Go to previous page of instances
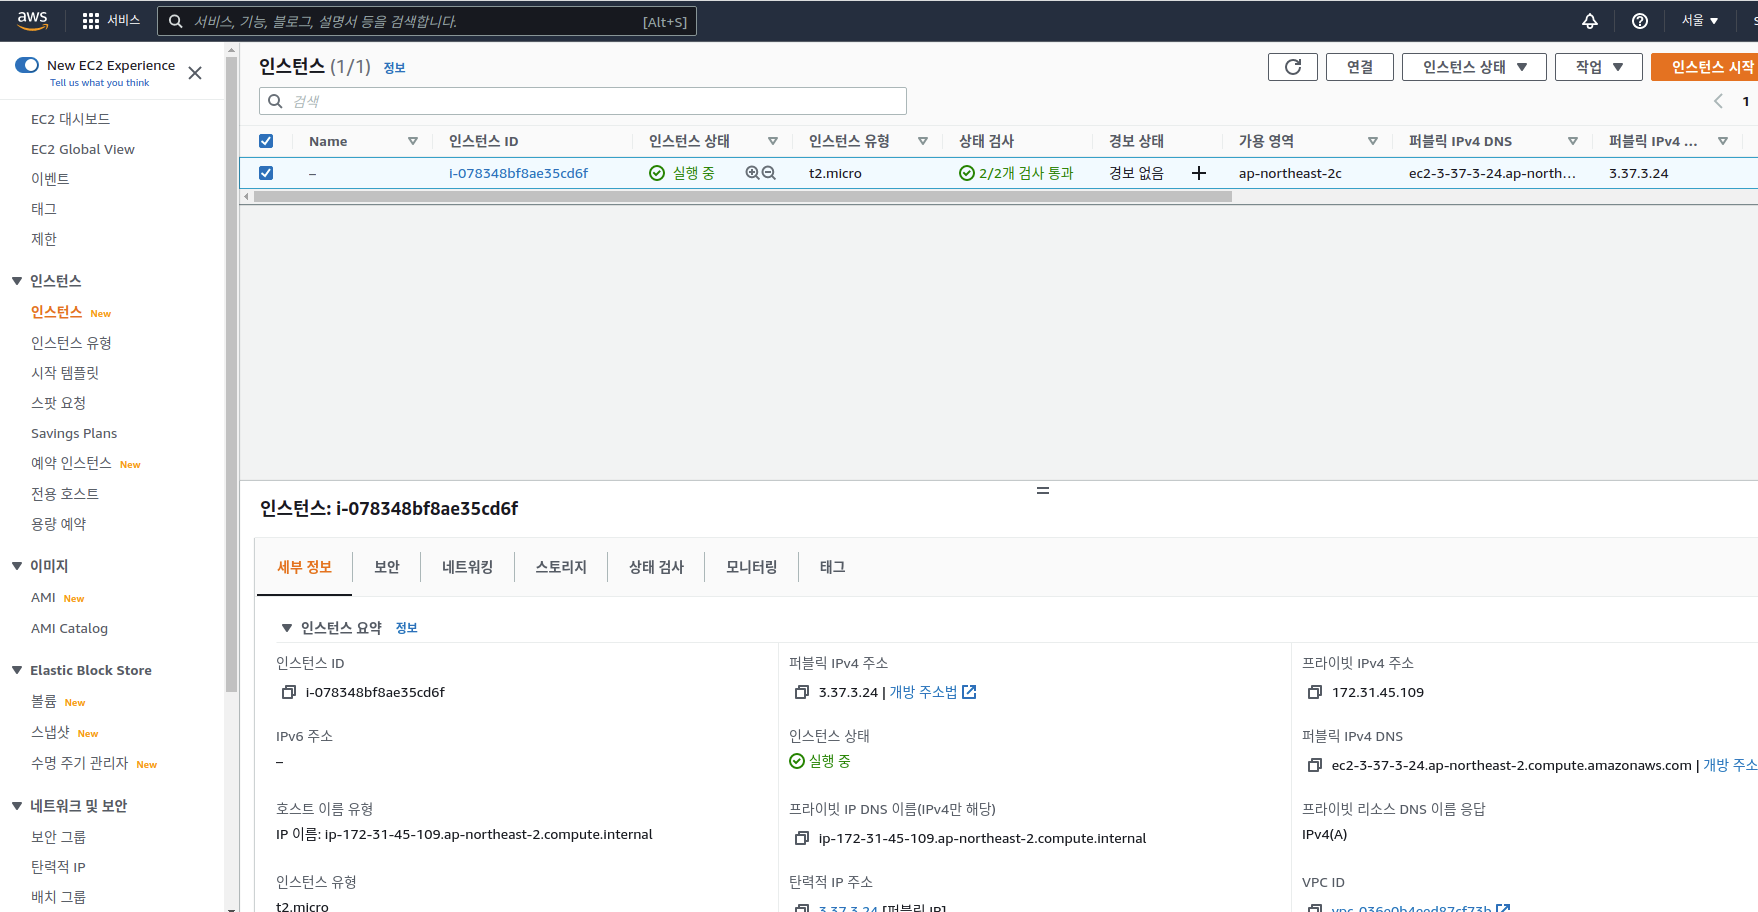 [1718, 101]
